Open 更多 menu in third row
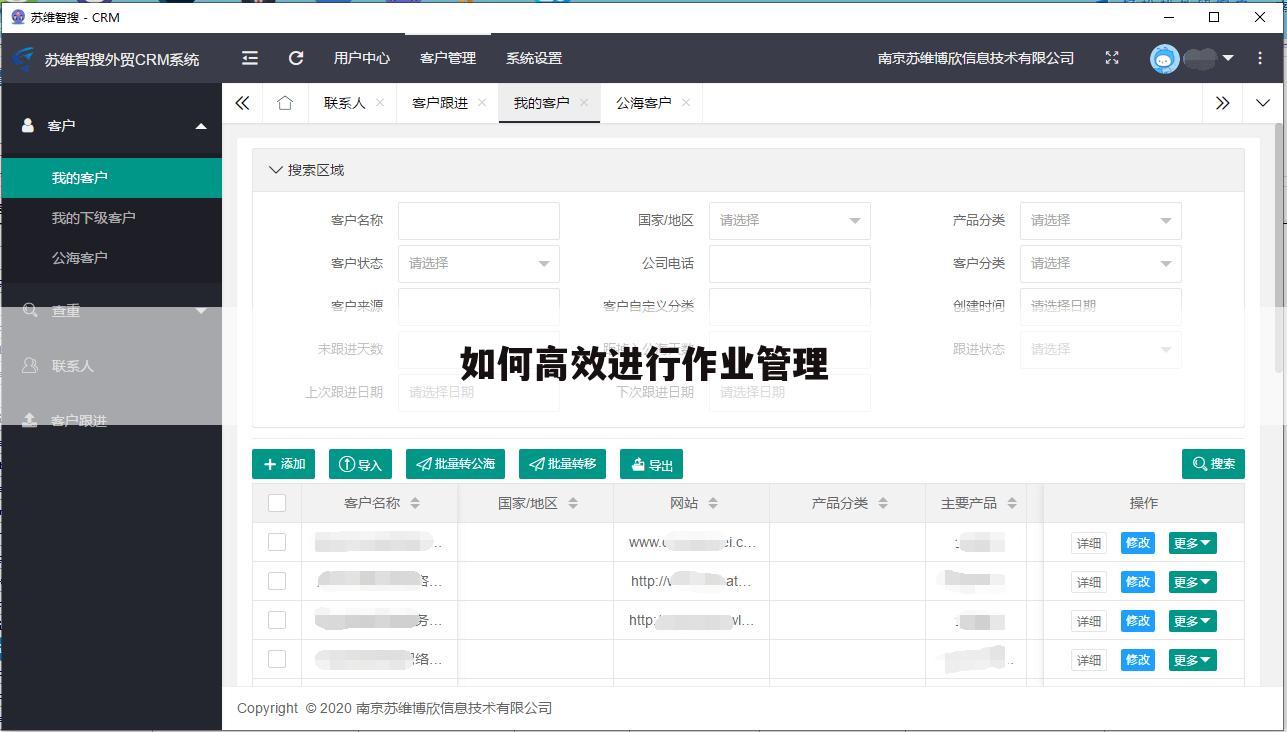Screen dimensions: 1287x732 pyautogui.click(x=1192, y=621)
